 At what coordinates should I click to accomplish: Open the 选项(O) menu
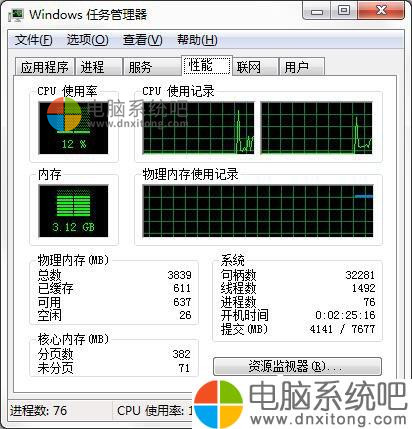[88, 40]
